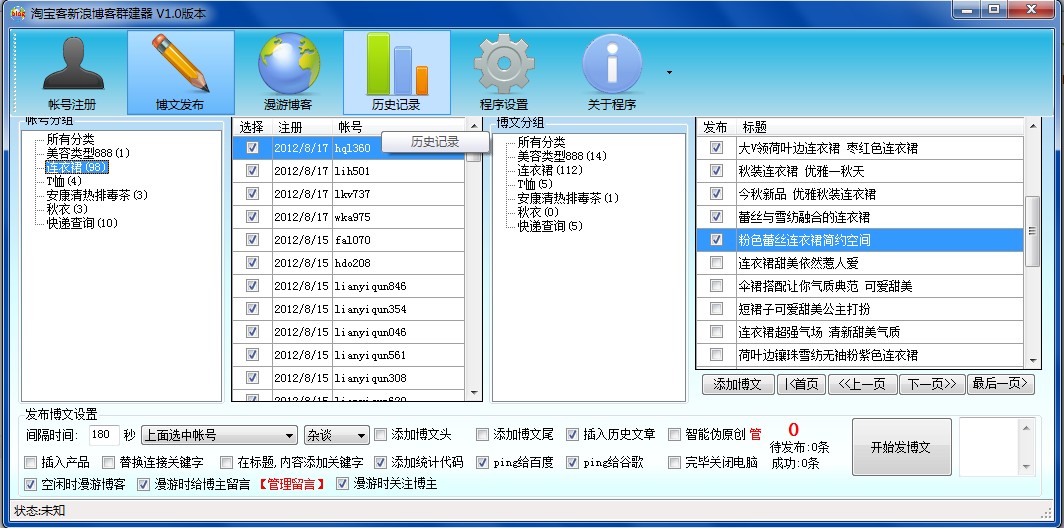
Task: Go to previous page <<上一页
Action: 862,384
